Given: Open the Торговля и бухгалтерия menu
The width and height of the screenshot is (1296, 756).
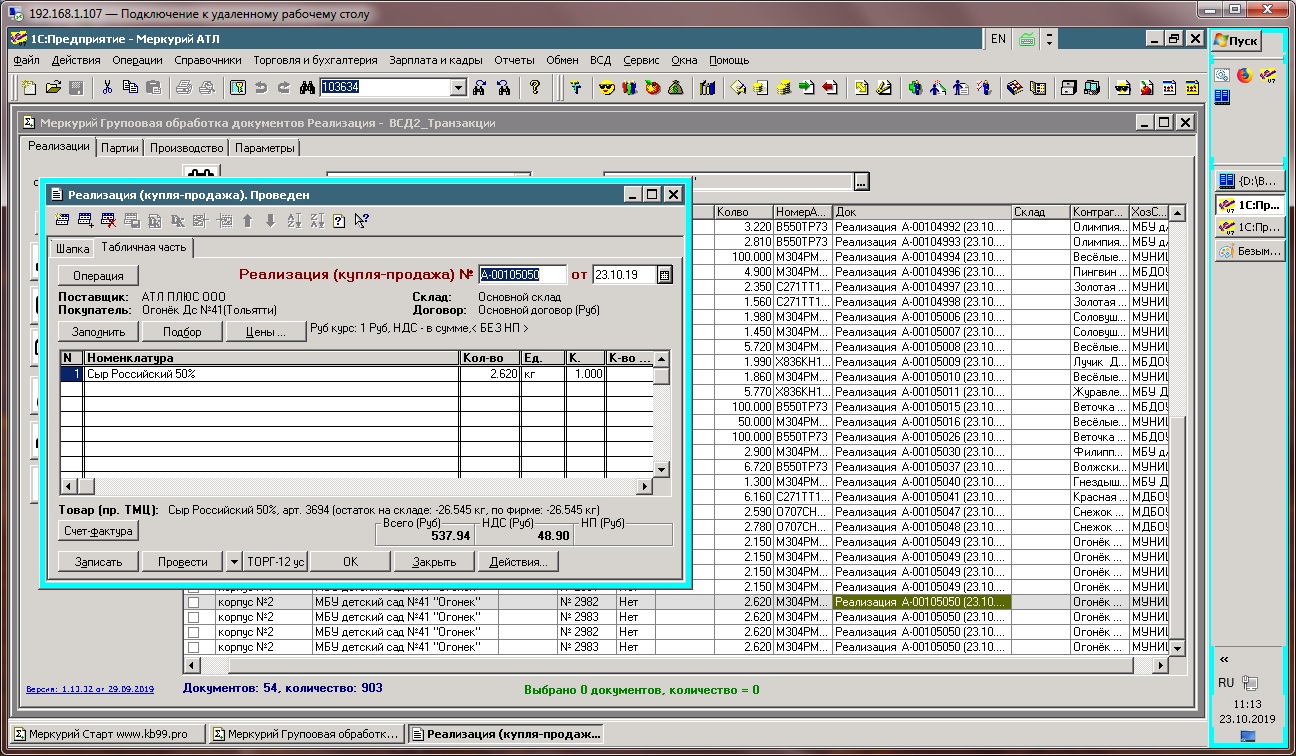Looking at the screenshot, I should point(315,60).
